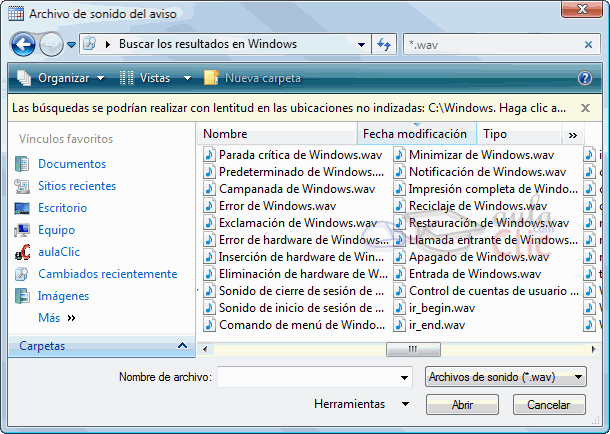Click the Imágenes folder icon

coord(22,296)
